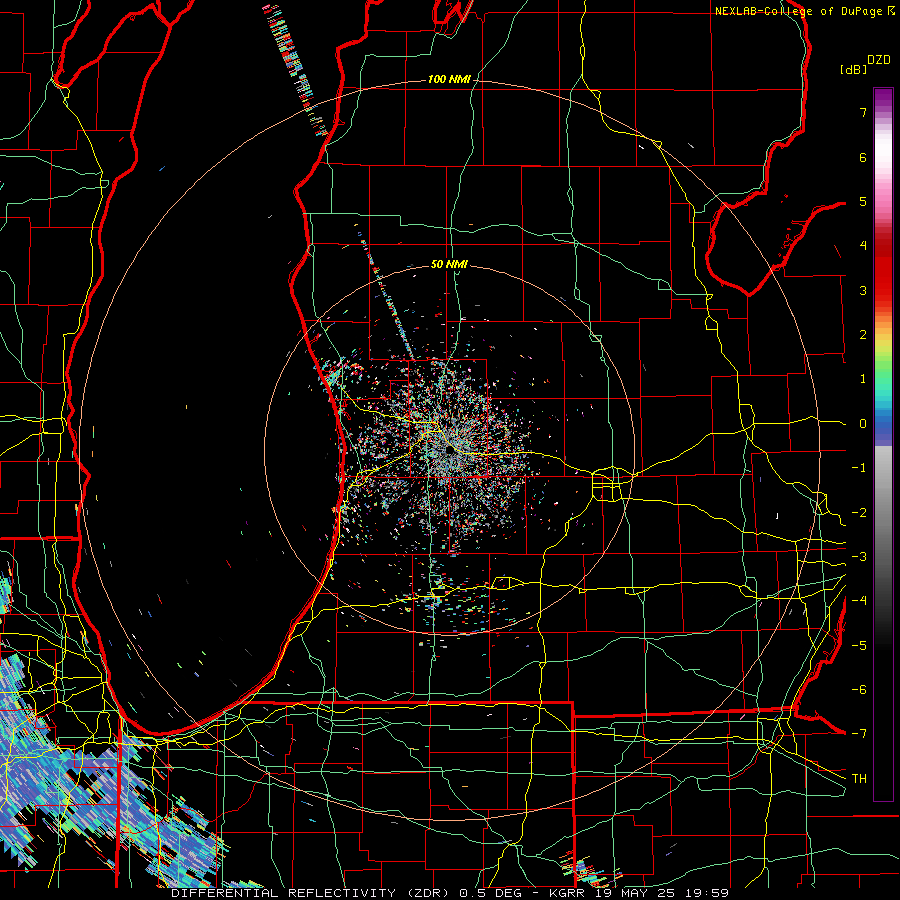
Task: Click the 3 dB tick label
Action: click(x=863, y=290)
